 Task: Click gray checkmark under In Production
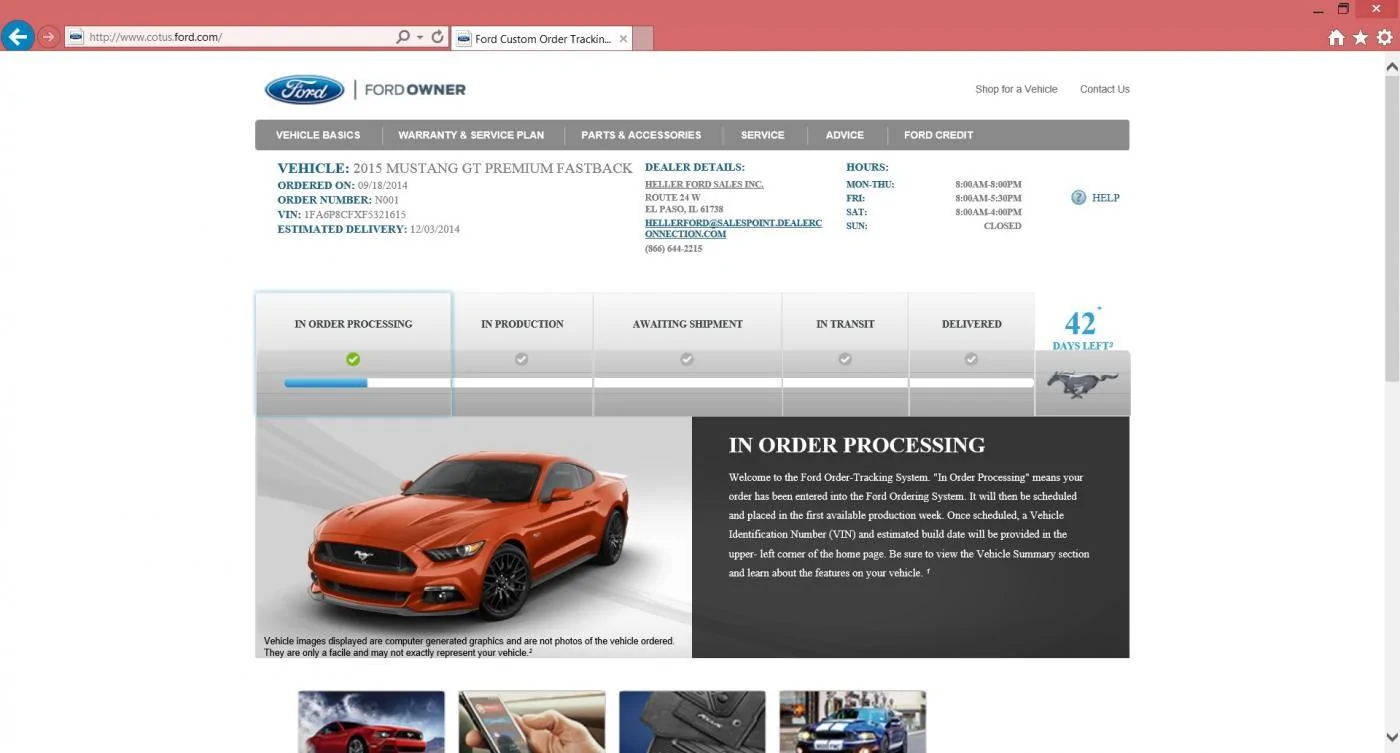(x=521, y=359)
